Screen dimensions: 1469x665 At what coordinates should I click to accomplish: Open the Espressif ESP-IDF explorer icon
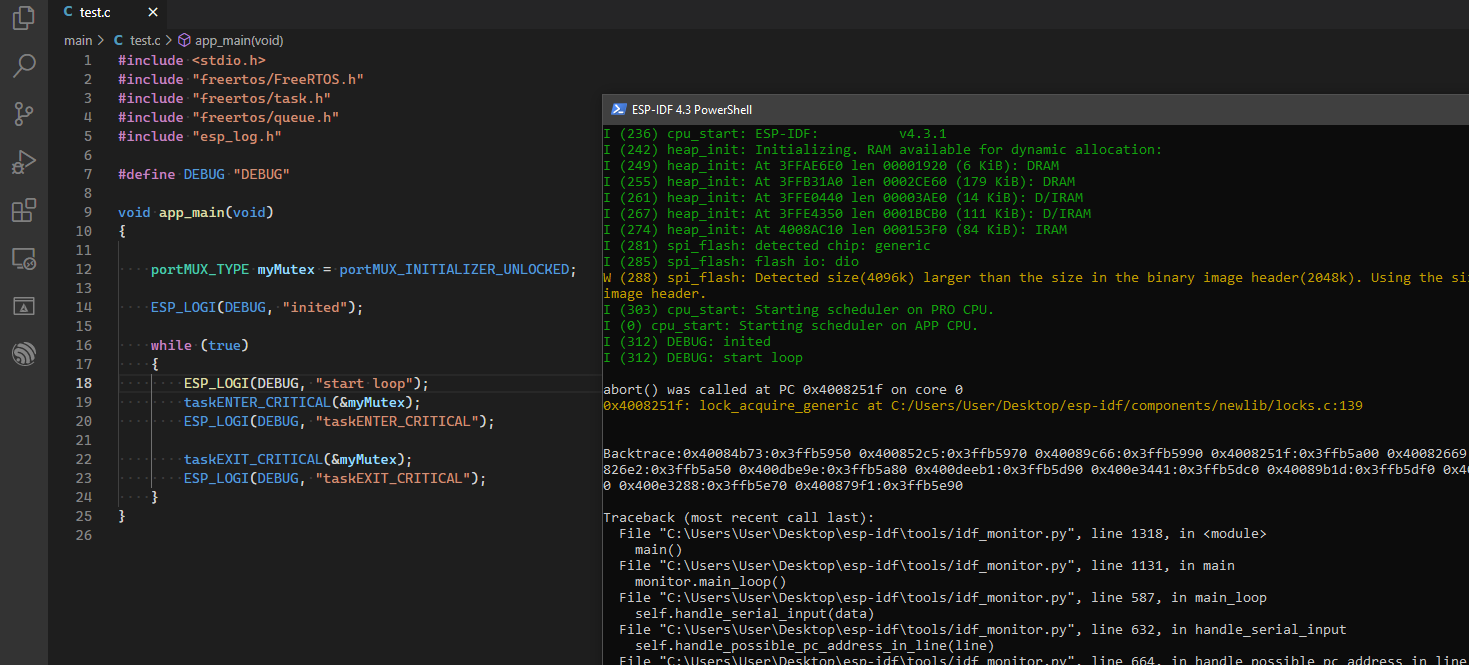point(24,354)
